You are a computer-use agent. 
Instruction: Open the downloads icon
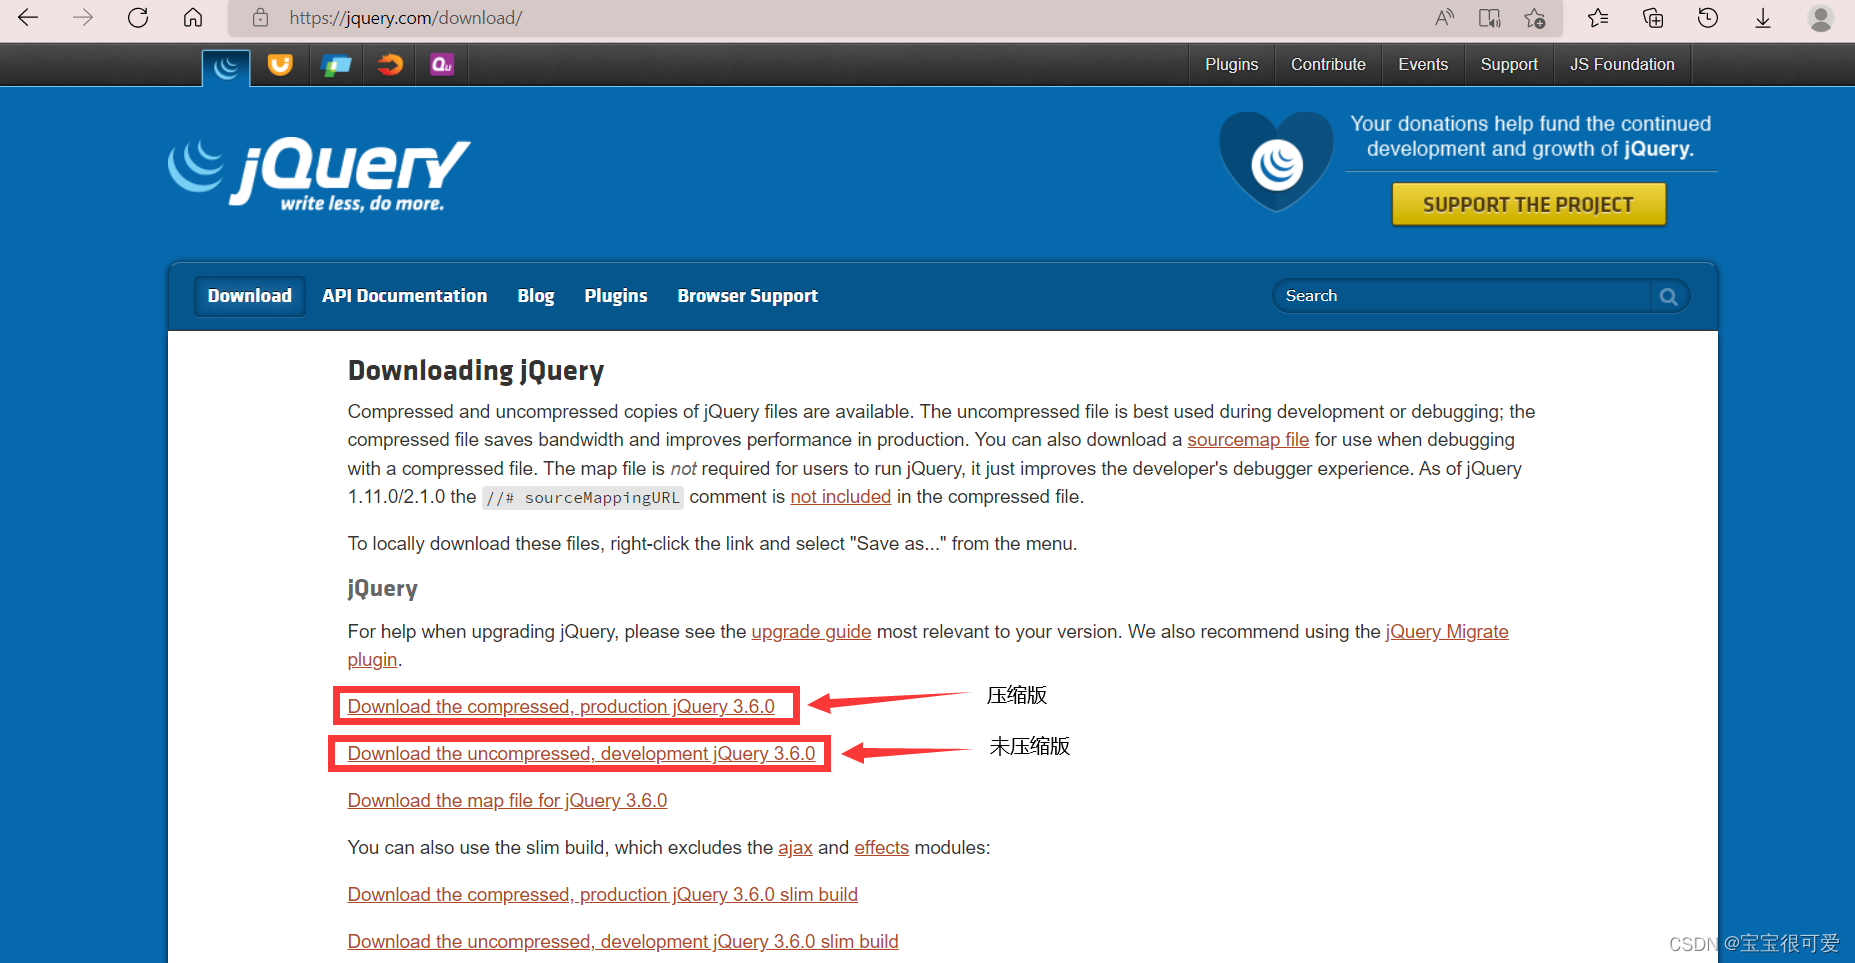(1763, 17)
